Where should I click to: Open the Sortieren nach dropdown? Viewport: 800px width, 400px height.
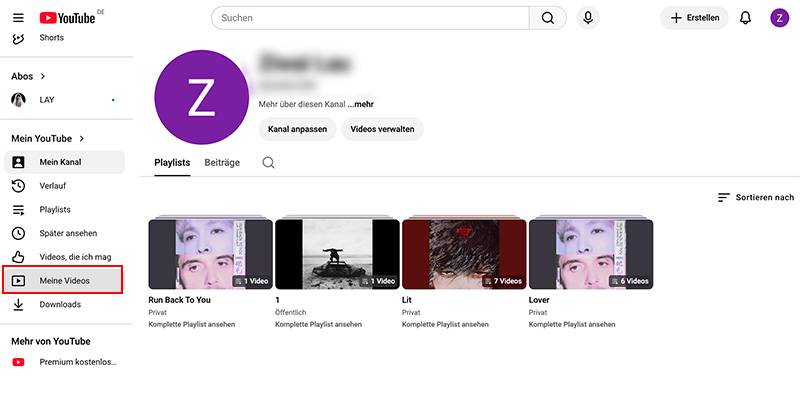click(x=756, y=197)
